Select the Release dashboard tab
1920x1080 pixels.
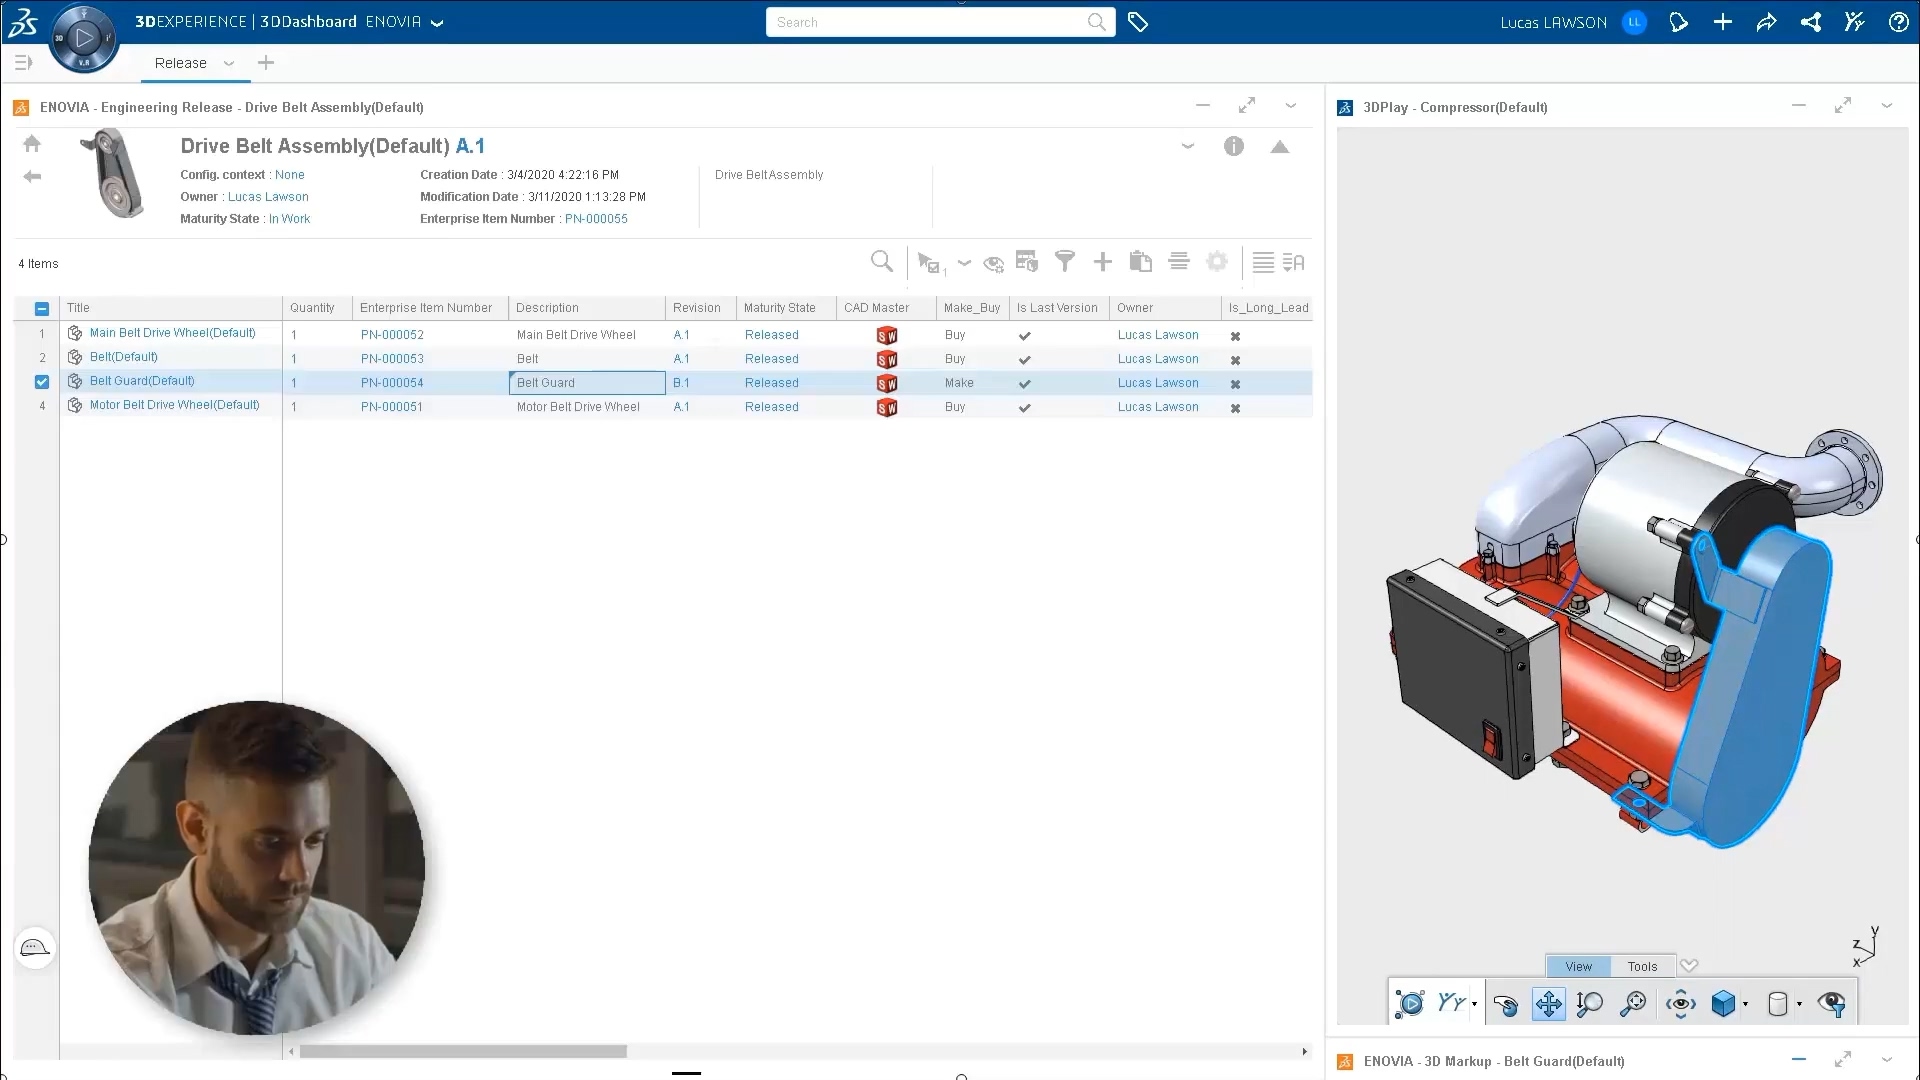[x=180, y=63]
